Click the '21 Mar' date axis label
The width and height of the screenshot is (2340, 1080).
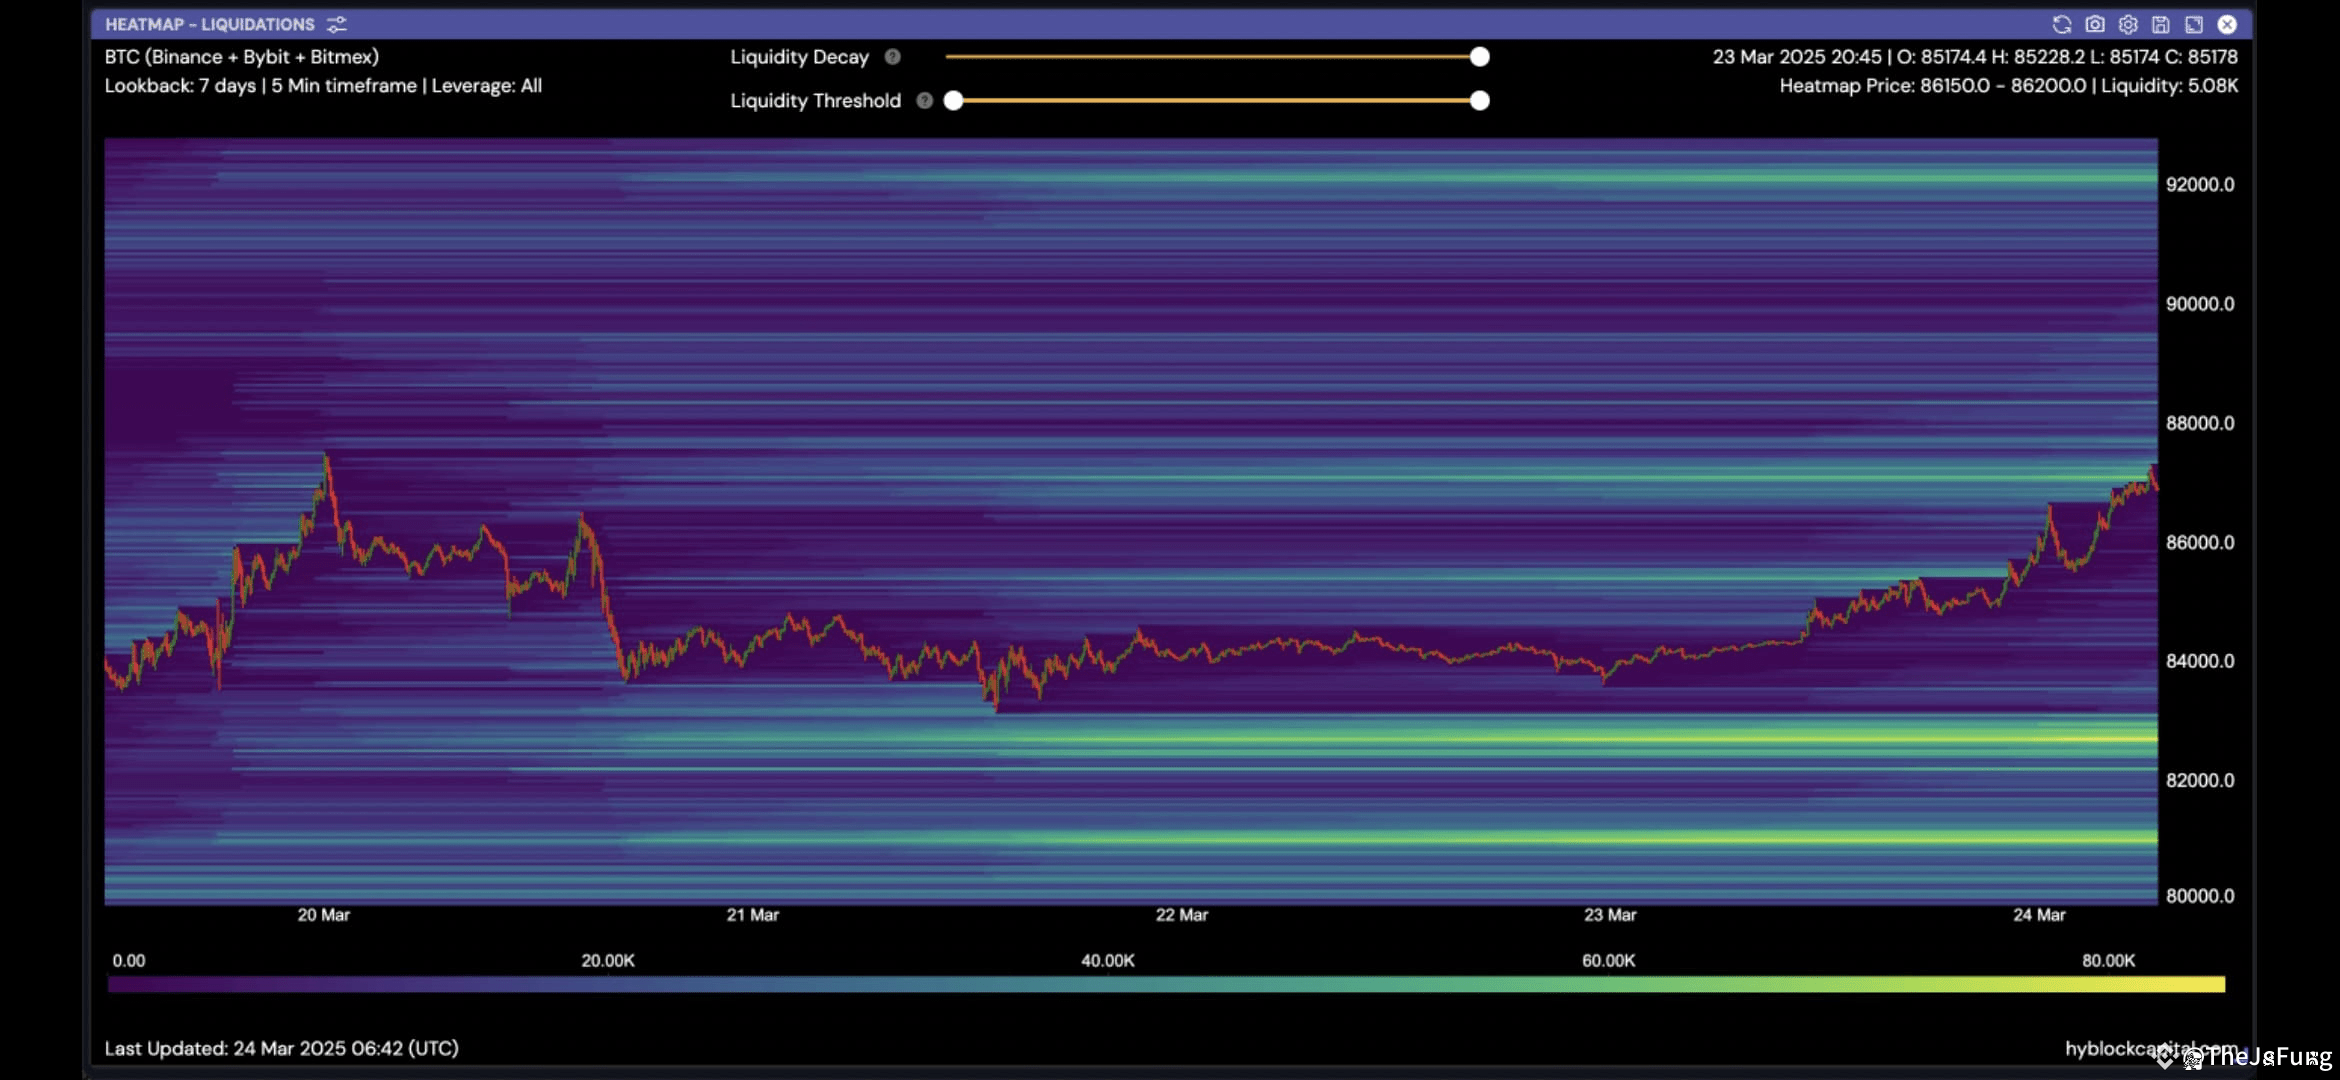(x=753, y=915)
